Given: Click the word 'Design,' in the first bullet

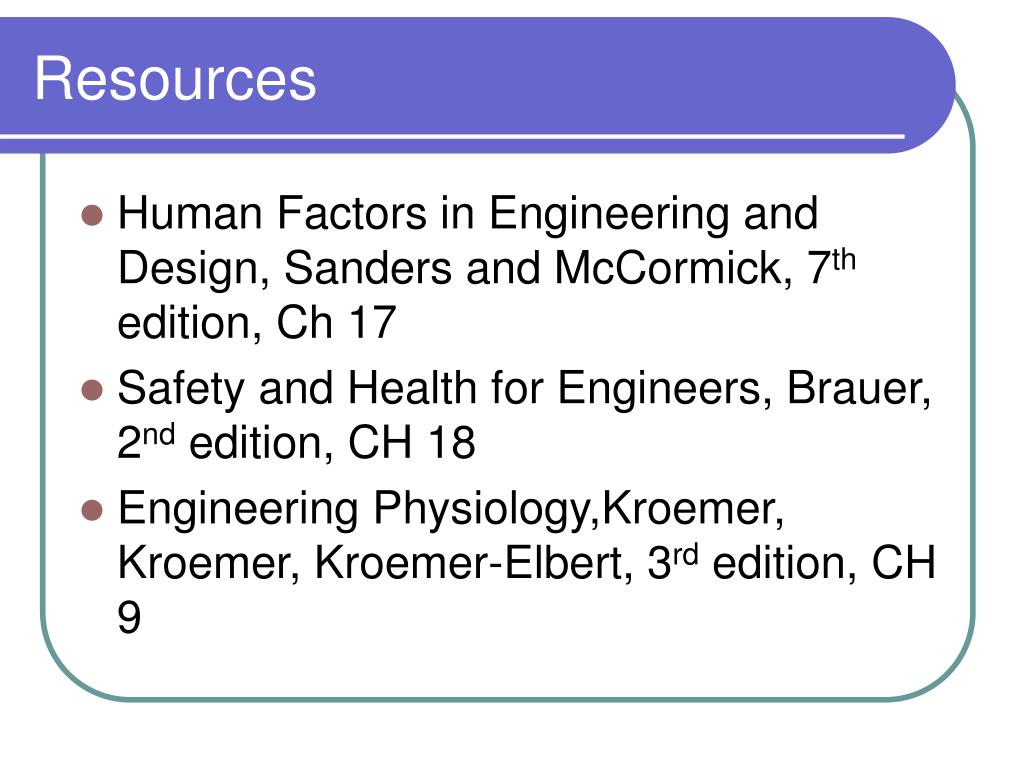Looking at the screenshot, I should [194, 269].
